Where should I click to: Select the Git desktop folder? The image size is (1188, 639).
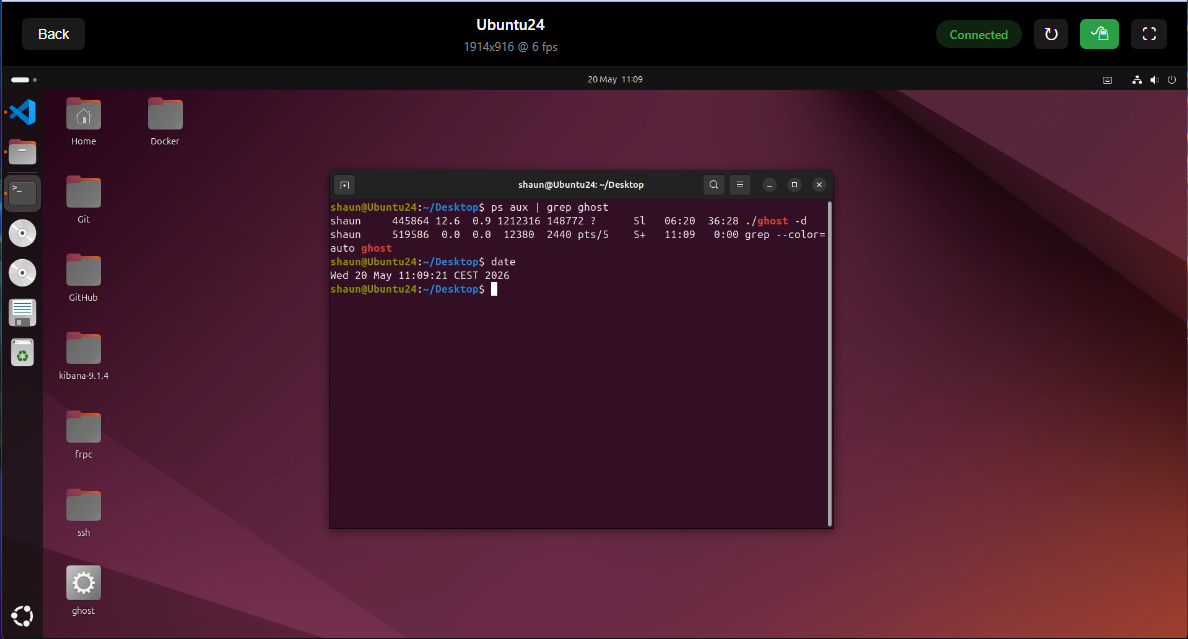(x=83, y=199)
